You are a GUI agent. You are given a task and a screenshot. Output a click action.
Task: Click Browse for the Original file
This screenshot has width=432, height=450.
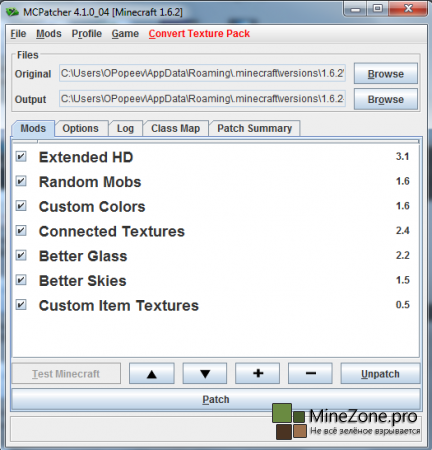386,74
